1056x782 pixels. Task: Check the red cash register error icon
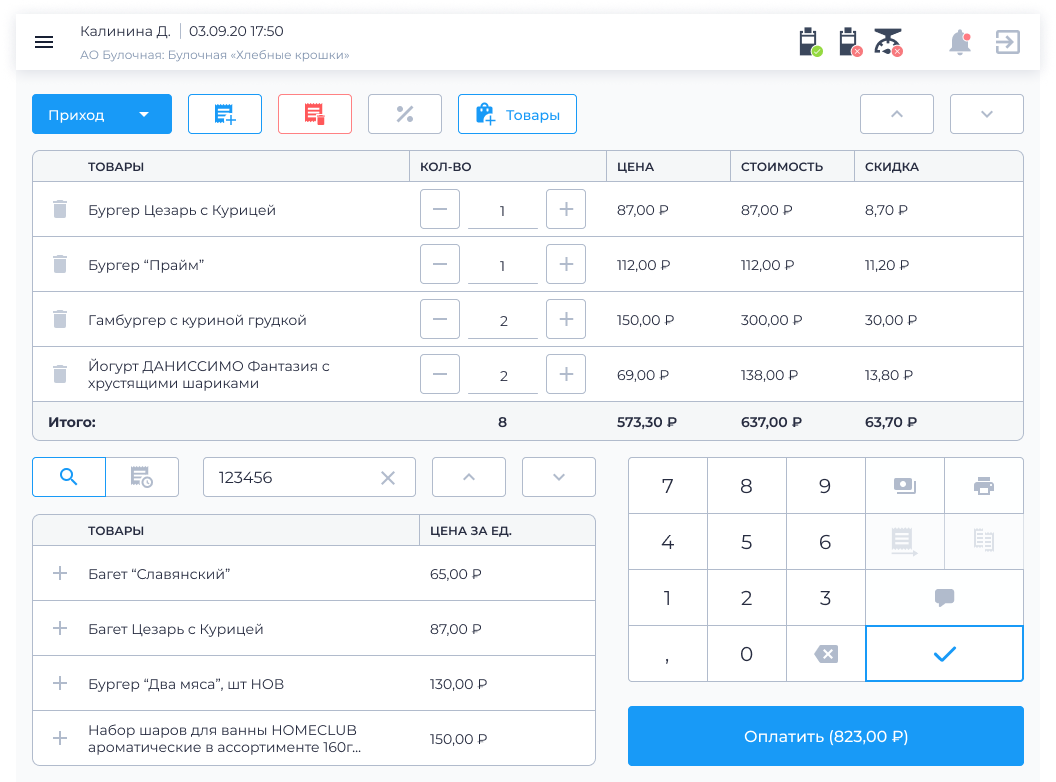[x=851, y=42]
